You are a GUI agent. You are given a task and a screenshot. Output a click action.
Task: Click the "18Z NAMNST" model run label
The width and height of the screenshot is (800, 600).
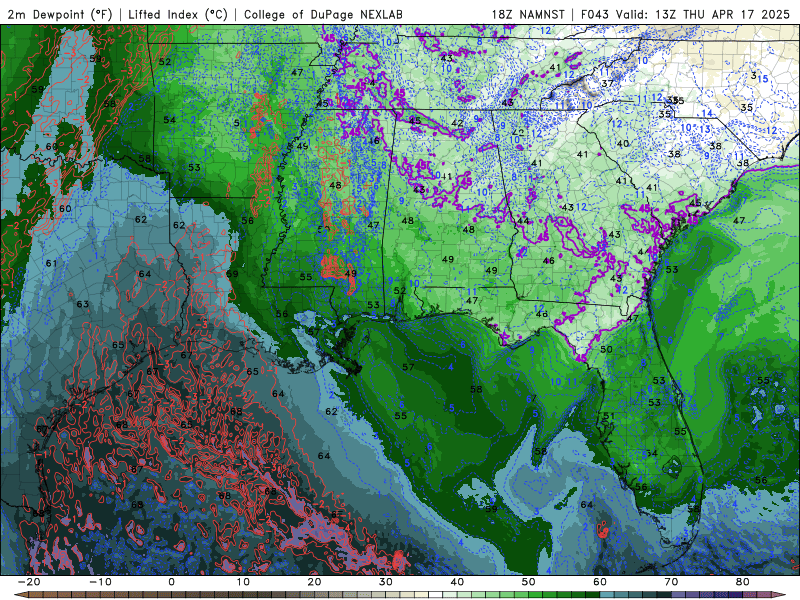coord(528,14)
